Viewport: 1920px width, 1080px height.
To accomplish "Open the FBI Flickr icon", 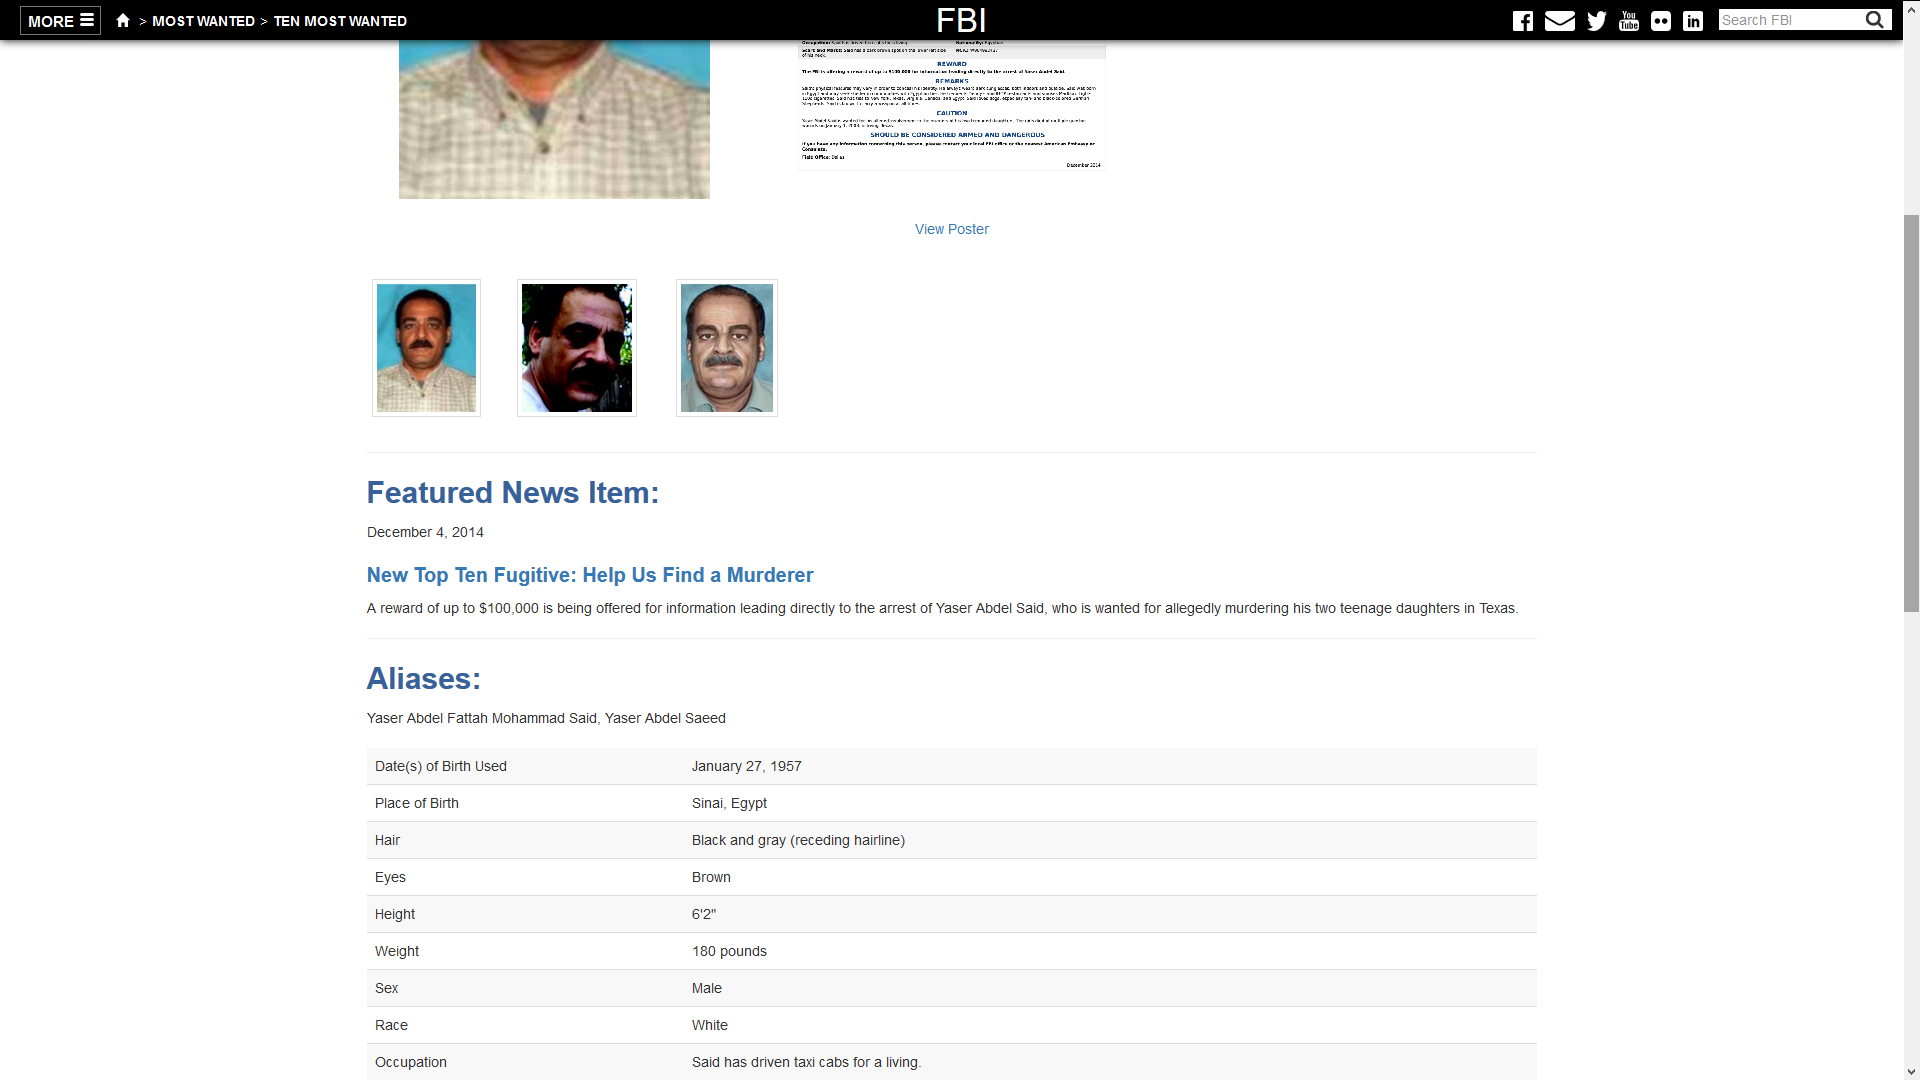I will click(1661, 21).
